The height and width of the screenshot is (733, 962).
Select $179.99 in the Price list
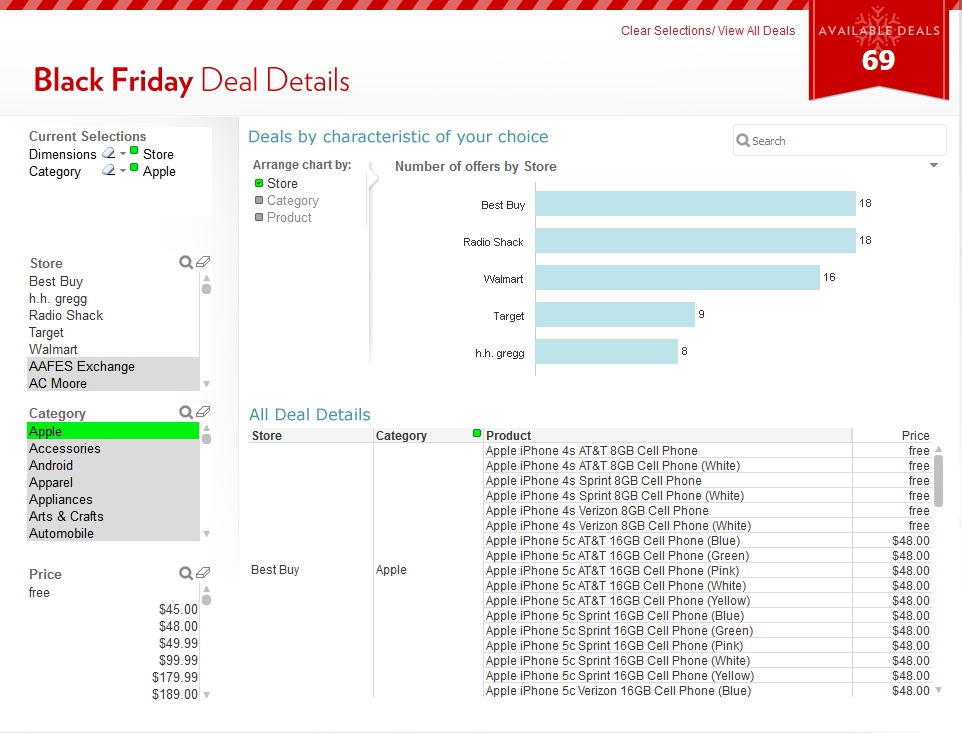click(114, 677)
